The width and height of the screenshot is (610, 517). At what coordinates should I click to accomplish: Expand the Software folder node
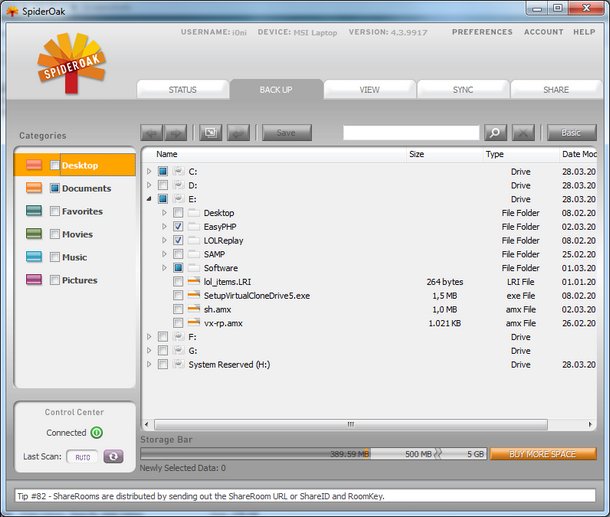point(164,268)
